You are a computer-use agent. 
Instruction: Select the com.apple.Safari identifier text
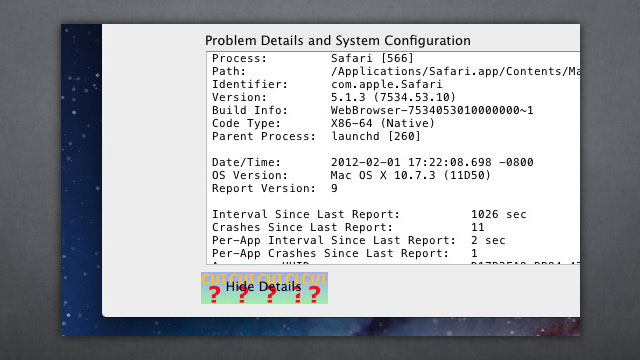click(387, 84)
